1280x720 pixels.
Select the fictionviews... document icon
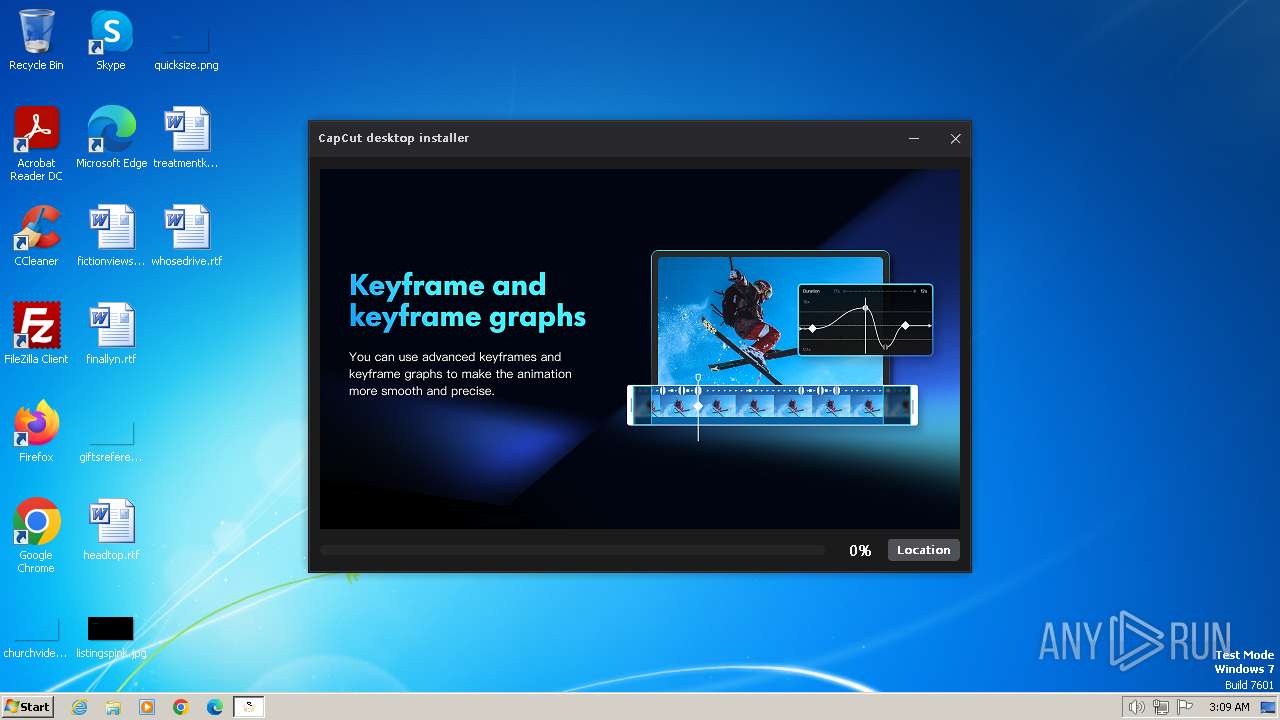click(x=111, y=236)
